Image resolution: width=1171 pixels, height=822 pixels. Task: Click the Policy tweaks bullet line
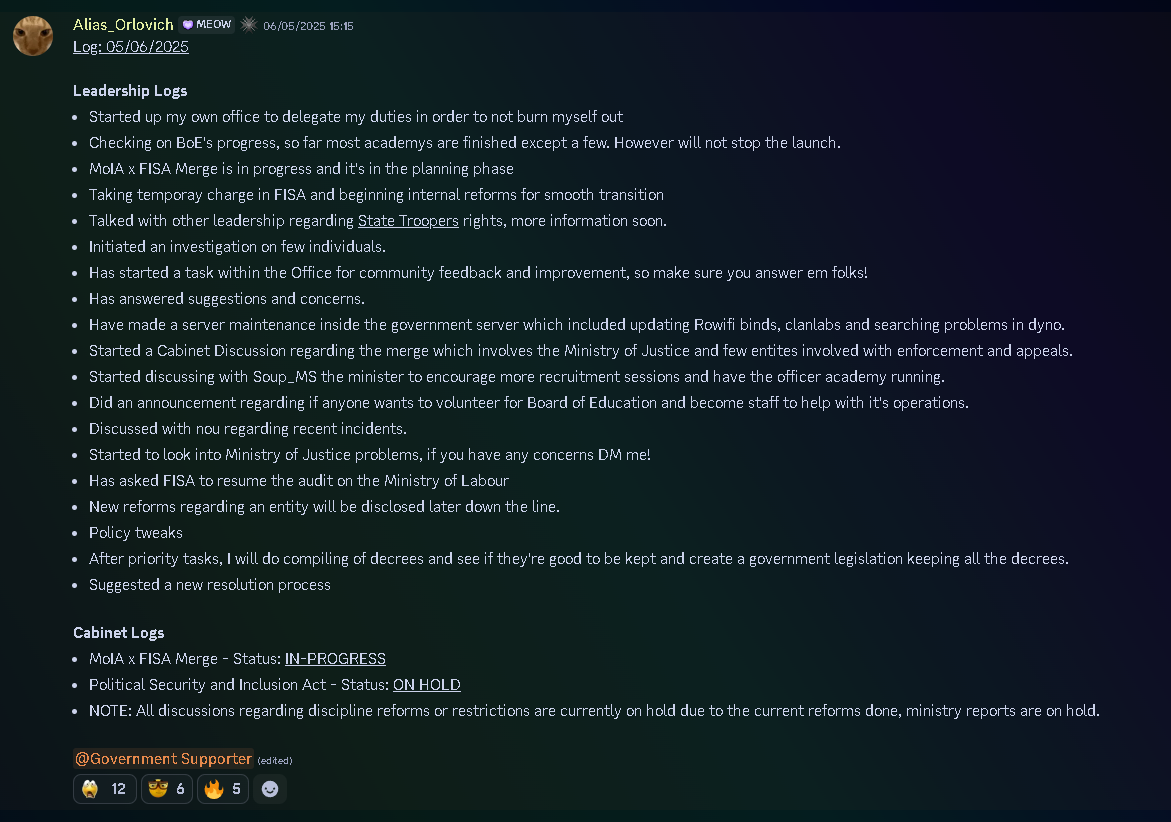pos(136,533)
